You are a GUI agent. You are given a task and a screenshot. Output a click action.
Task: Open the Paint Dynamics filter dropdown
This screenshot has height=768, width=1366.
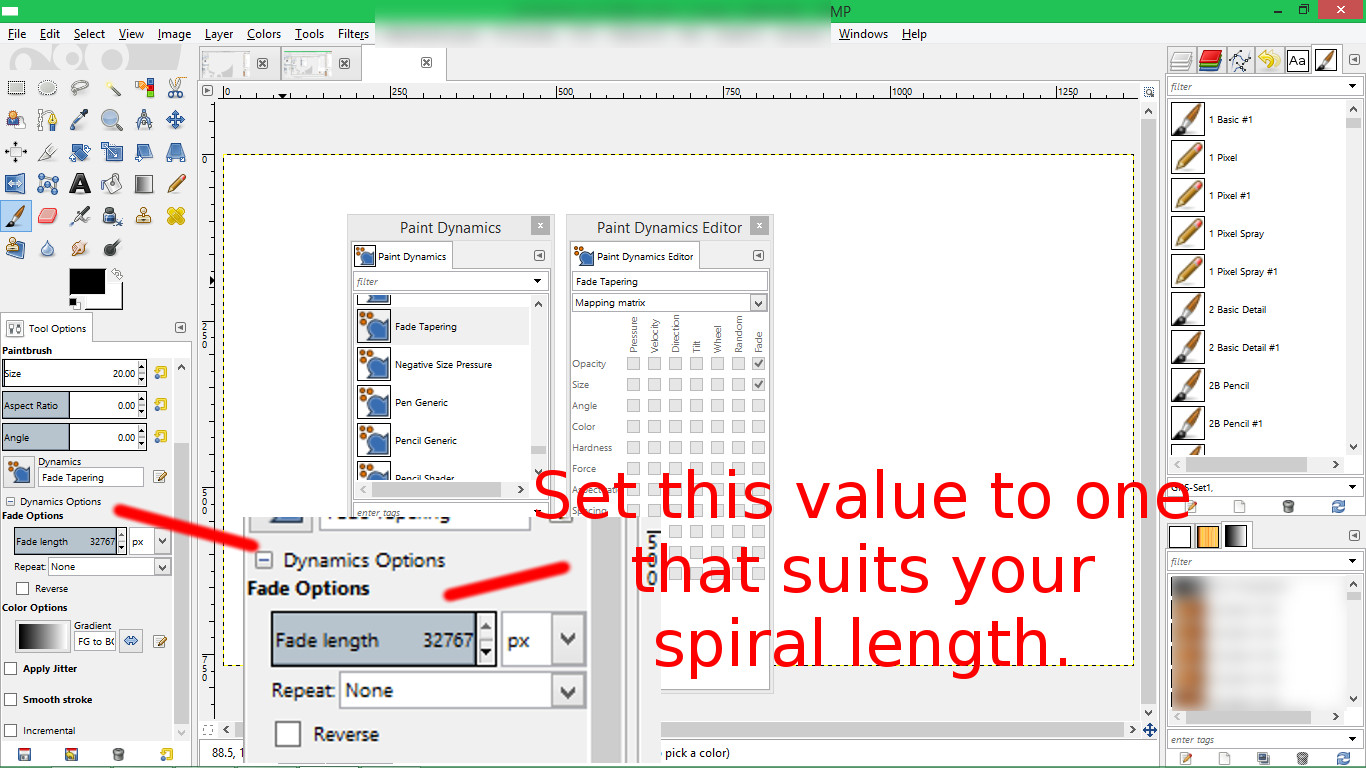click(538, 282)
